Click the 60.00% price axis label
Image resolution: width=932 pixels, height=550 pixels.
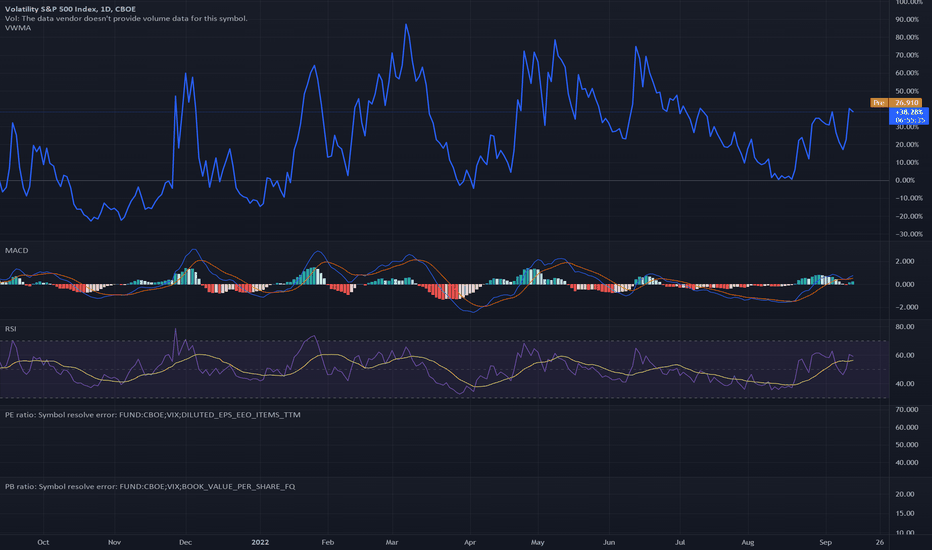[x=907, y=73]
